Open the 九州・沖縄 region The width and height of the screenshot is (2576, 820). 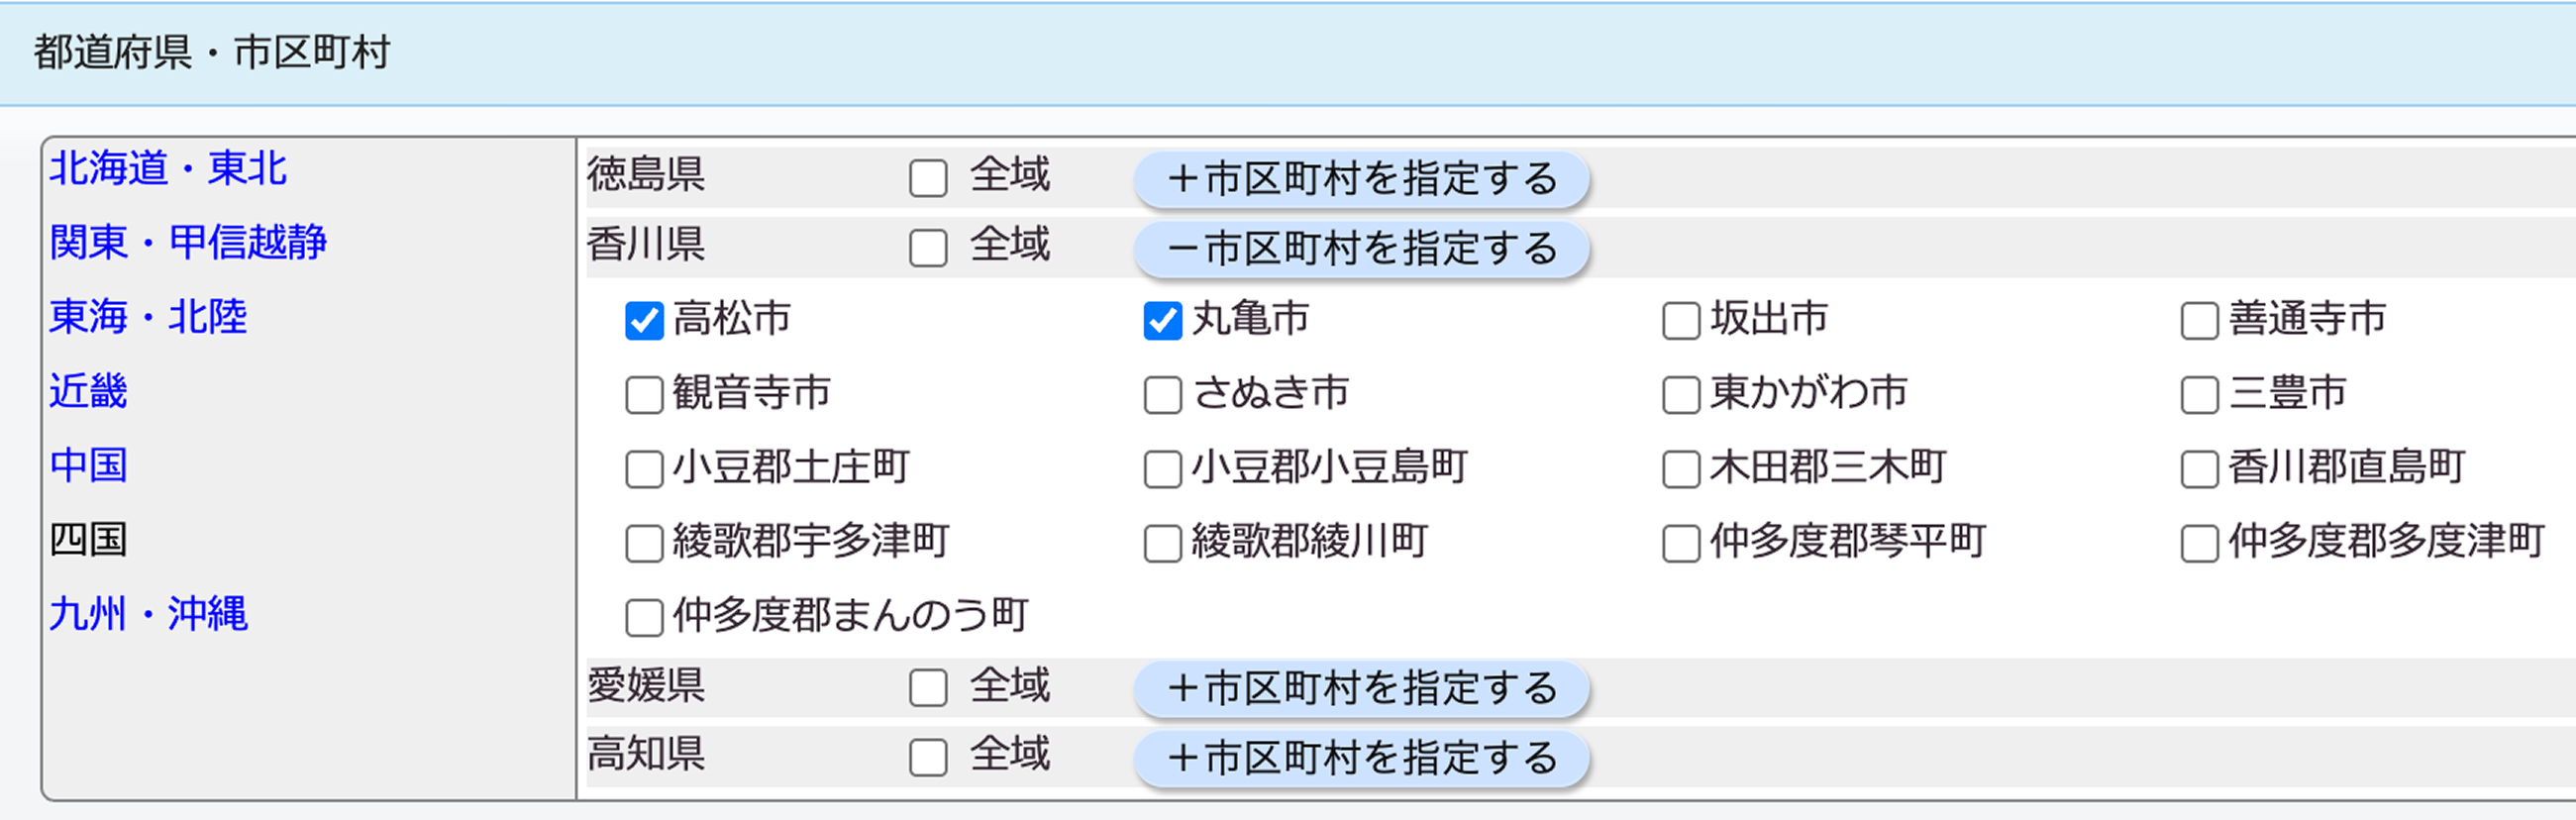pos(148,613)
